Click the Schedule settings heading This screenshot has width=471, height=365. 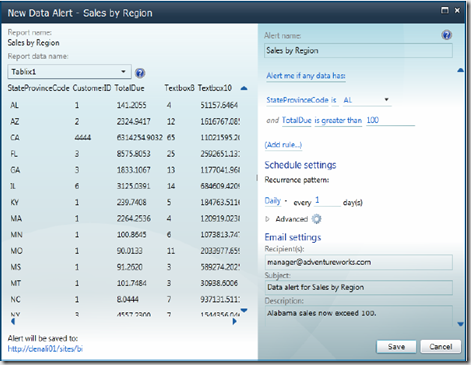coord(300,165)
